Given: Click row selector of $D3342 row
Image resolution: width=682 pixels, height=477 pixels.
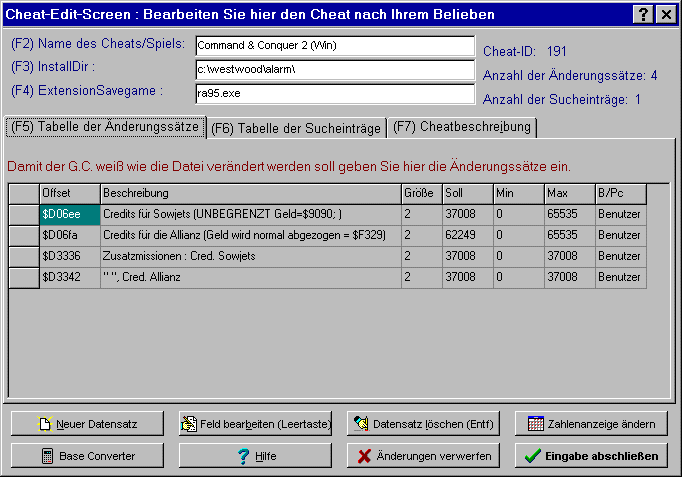Looking at the screenshot, I should coord(24,277).
